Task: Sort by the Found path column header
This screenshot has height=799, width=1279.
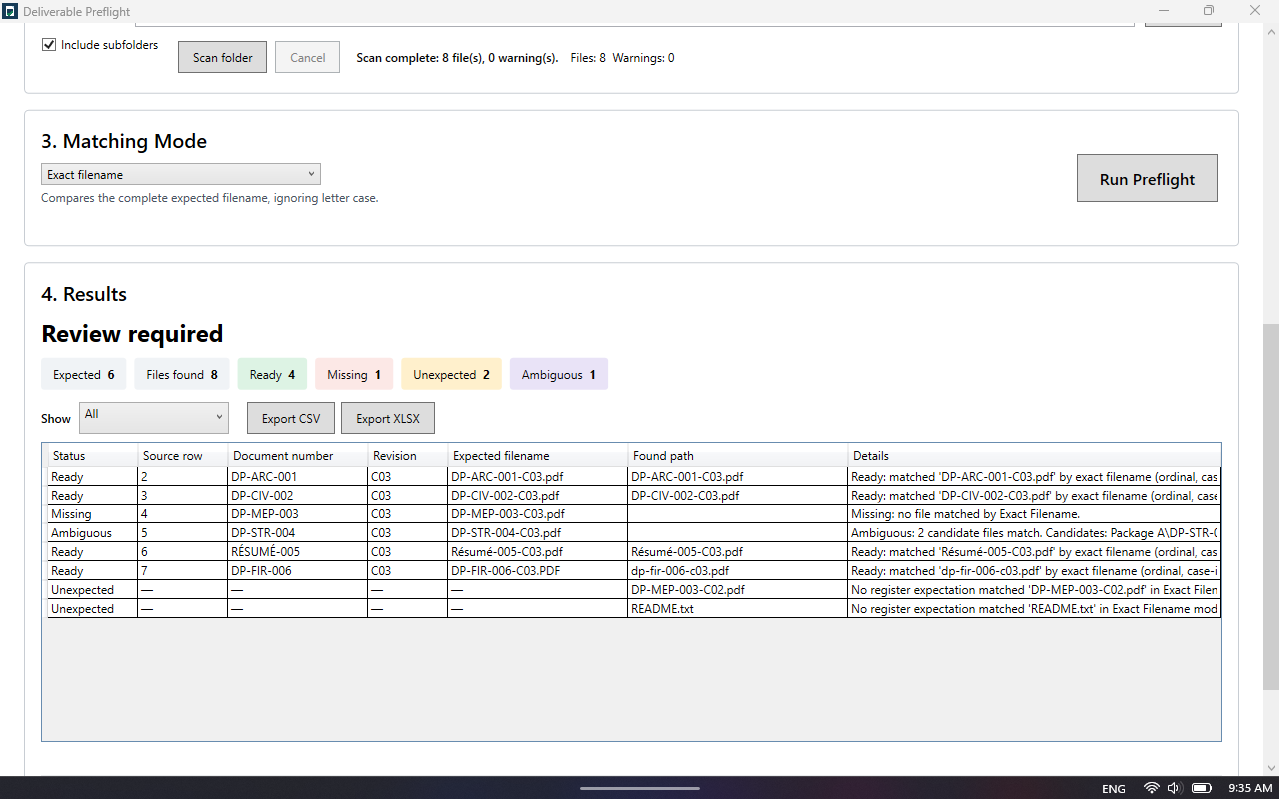Action: [737, 455]
